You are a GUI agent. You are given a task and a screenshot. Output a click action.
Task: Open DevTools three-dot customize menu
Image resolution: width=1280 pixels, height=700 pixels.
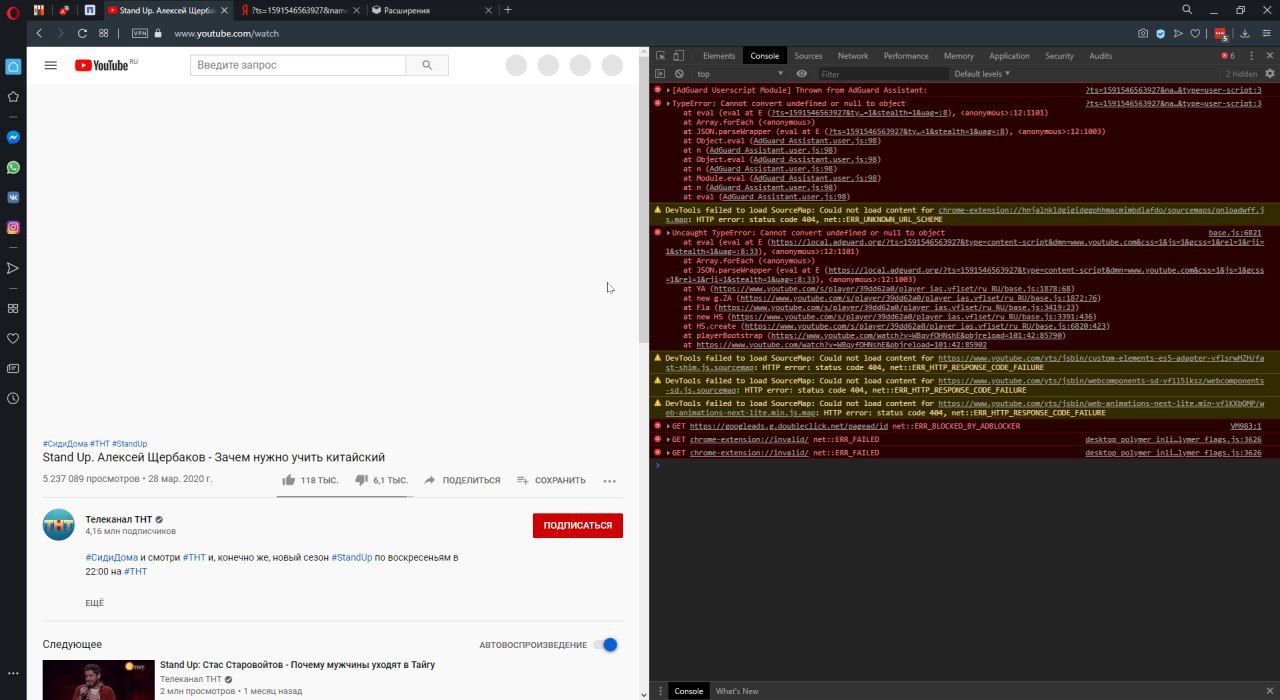[x=1251, y=56]
